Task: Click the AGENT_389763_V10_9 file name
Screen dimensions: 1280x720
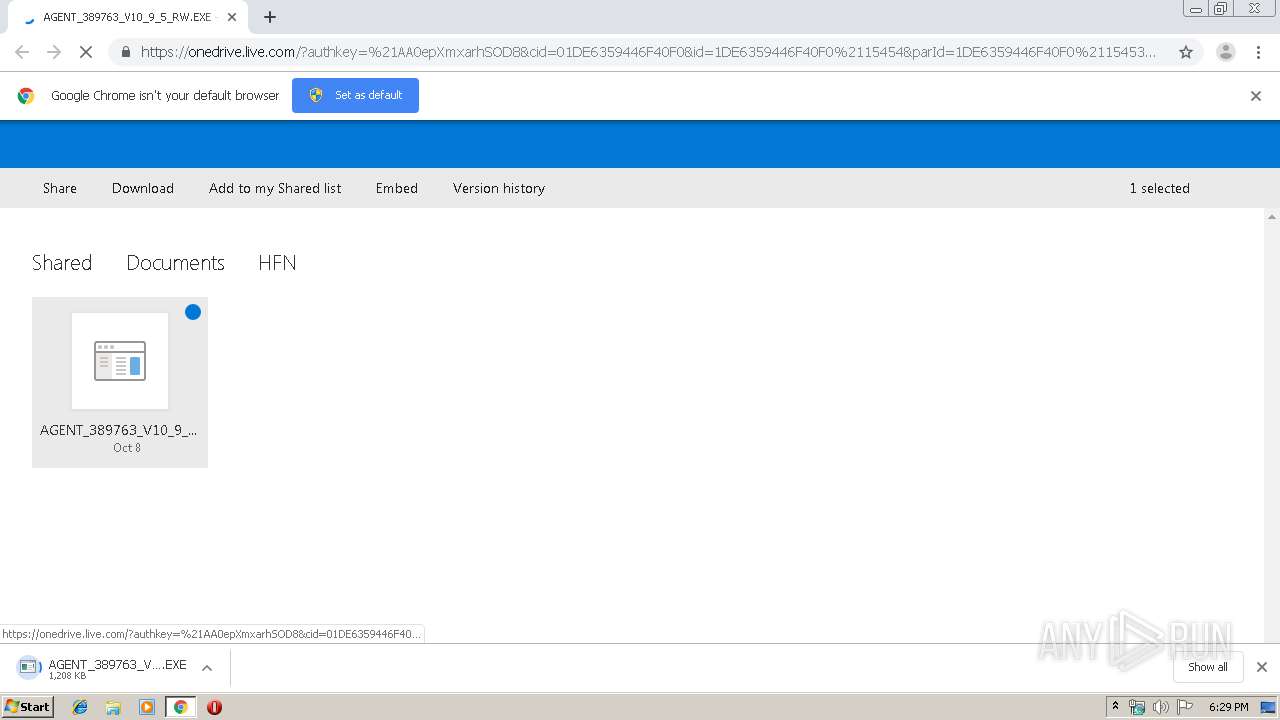Action: [118, 430]
